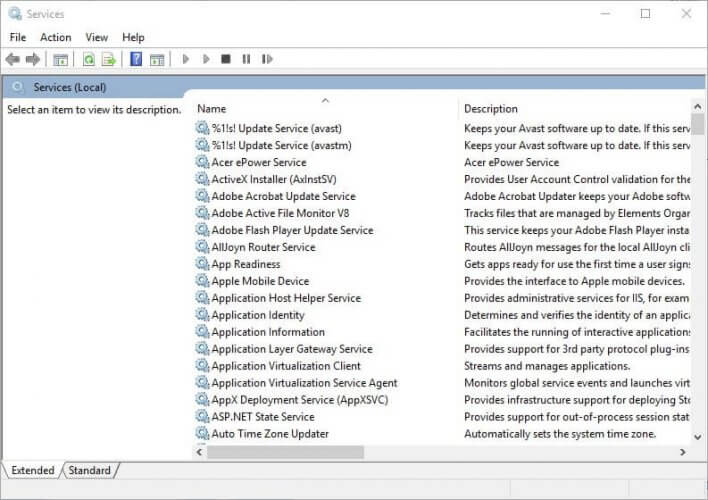708x500 pixels.
Task: Select Adobe Flash Player Update Service
Action: 292,230
